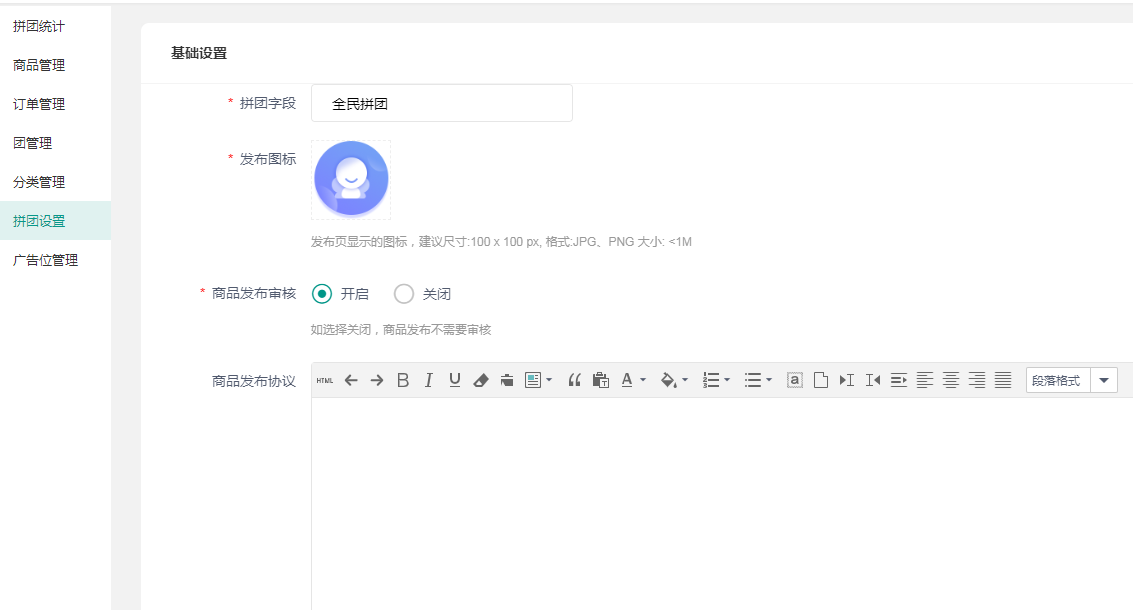Click the paste clipboard icon
The width and height of the screenshot is (1133, 610).
click(x=600, y=380)
